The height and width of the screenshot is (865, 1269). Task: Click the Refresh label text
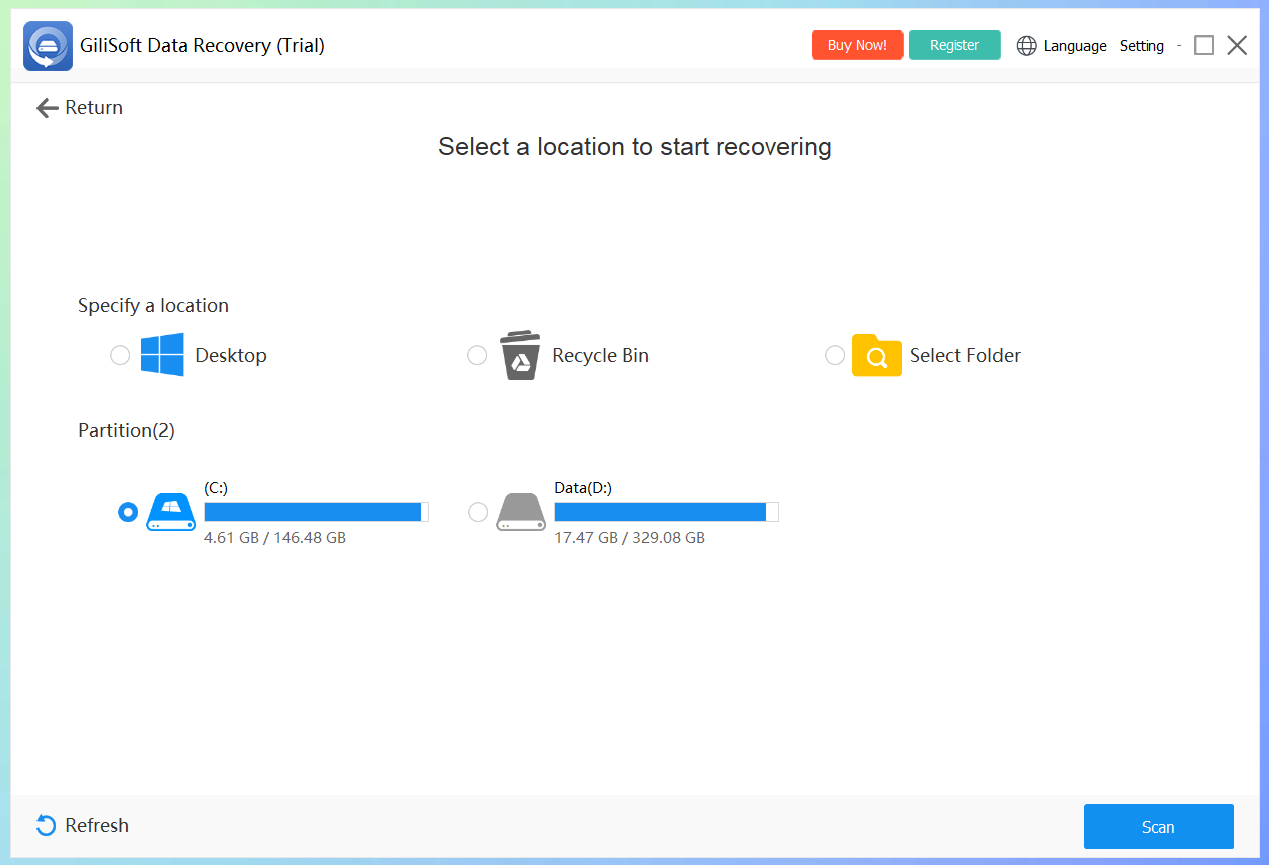pyautogui.click(x=97, y=826)
